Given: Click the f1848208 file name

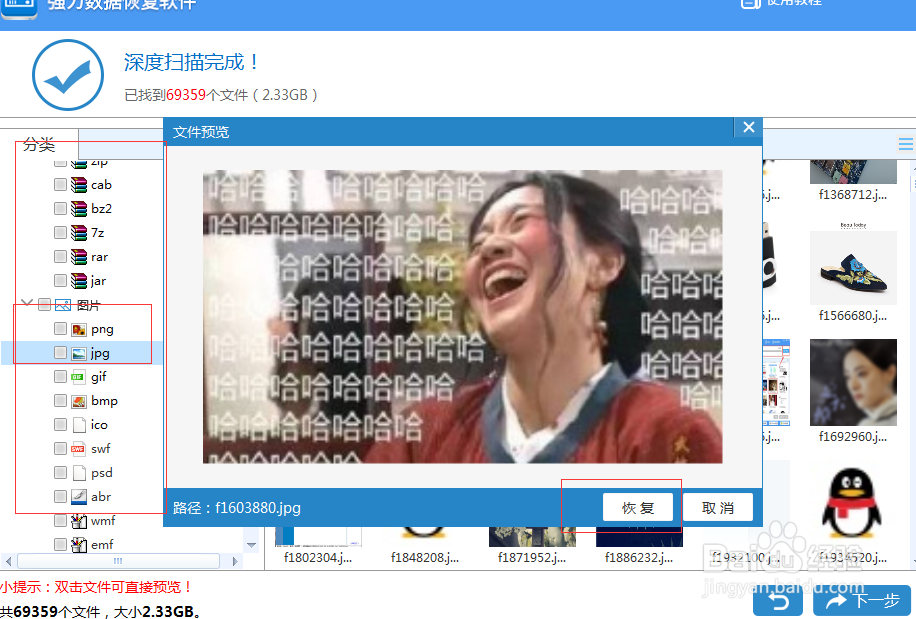Looking at the screenshot, I should [425, 558].
